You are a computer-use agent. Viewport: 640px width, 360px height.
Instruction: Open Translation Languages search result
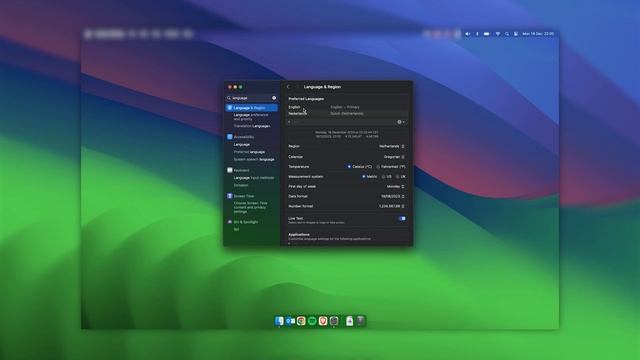(x=252, y=126)
